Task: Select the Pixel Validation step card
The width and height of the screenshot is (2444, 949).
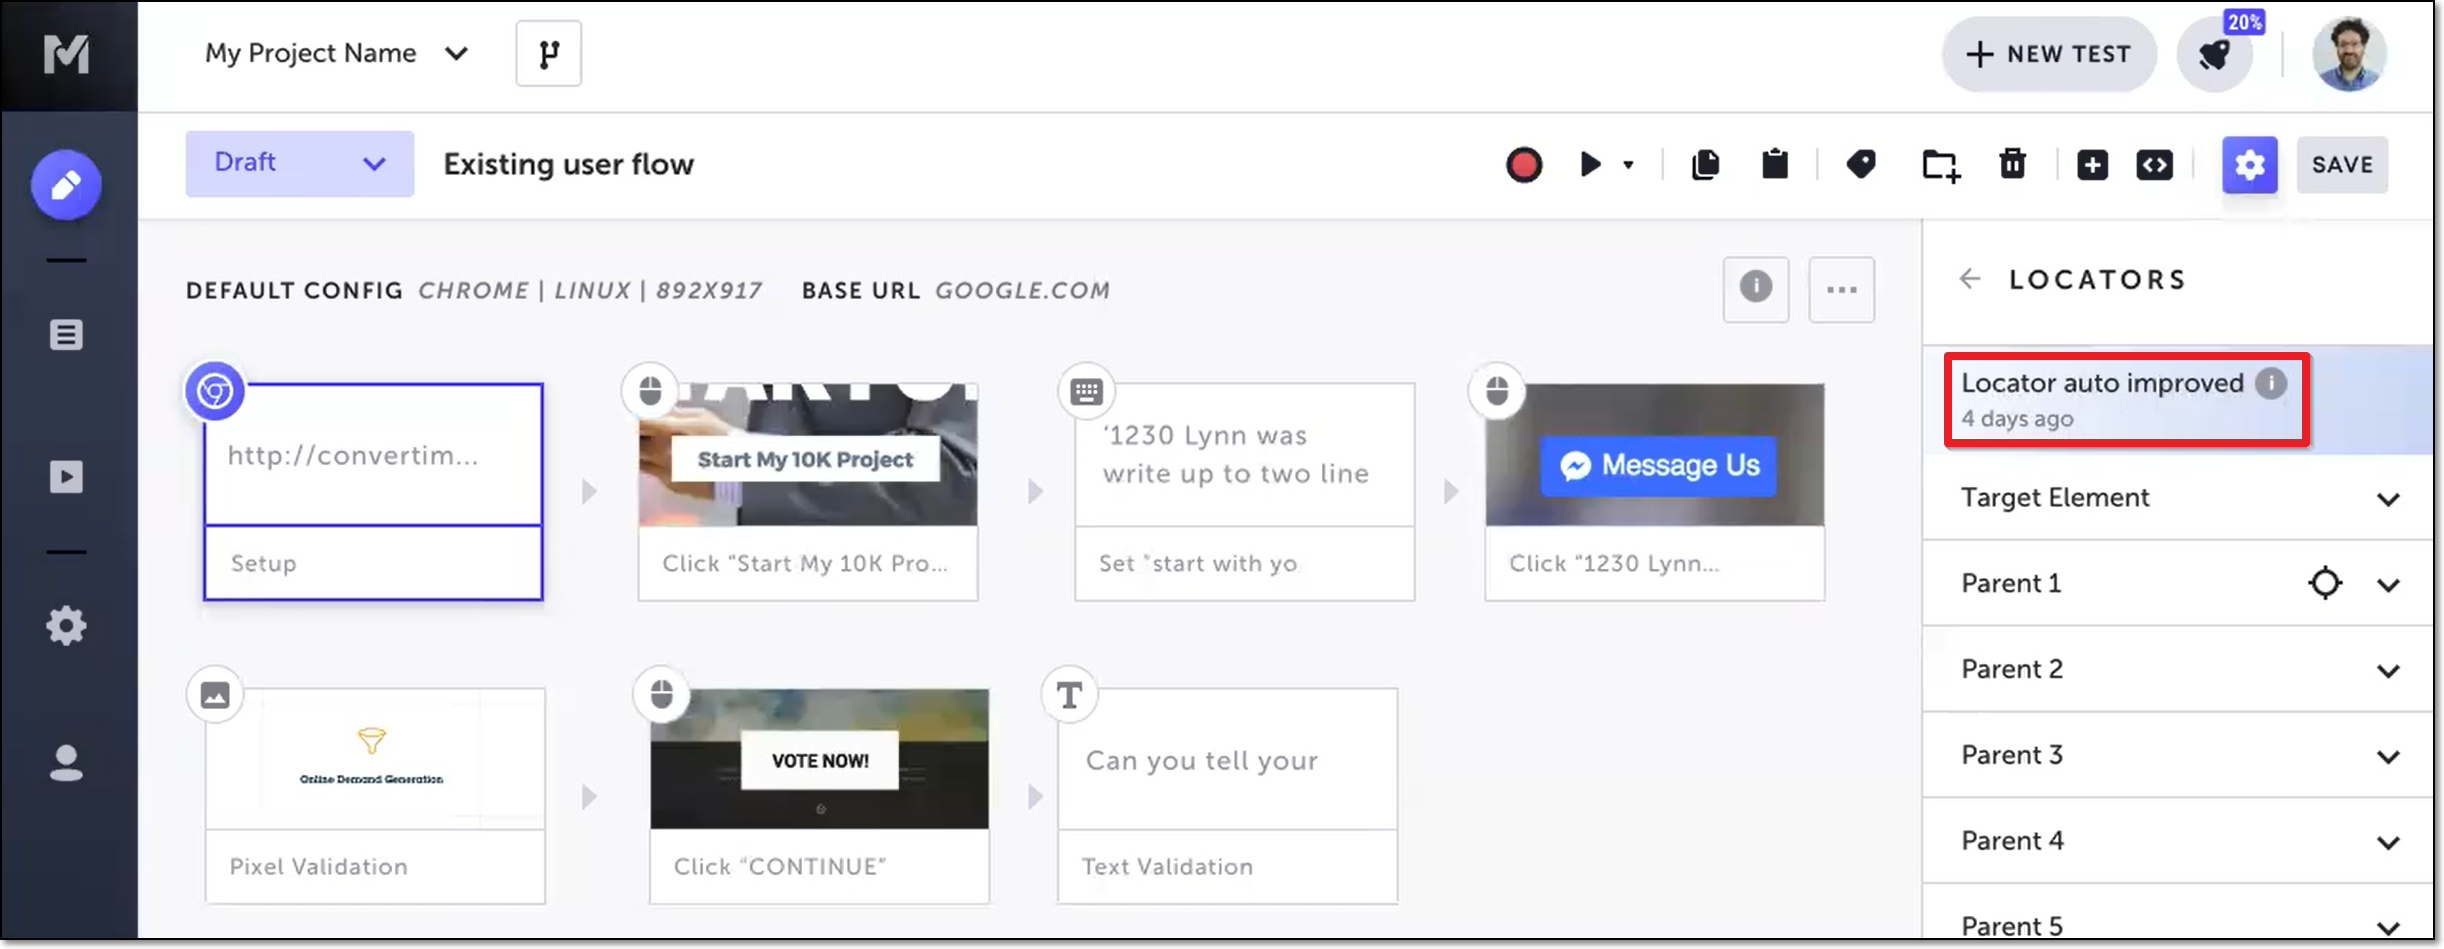Action: coord(375,796)
